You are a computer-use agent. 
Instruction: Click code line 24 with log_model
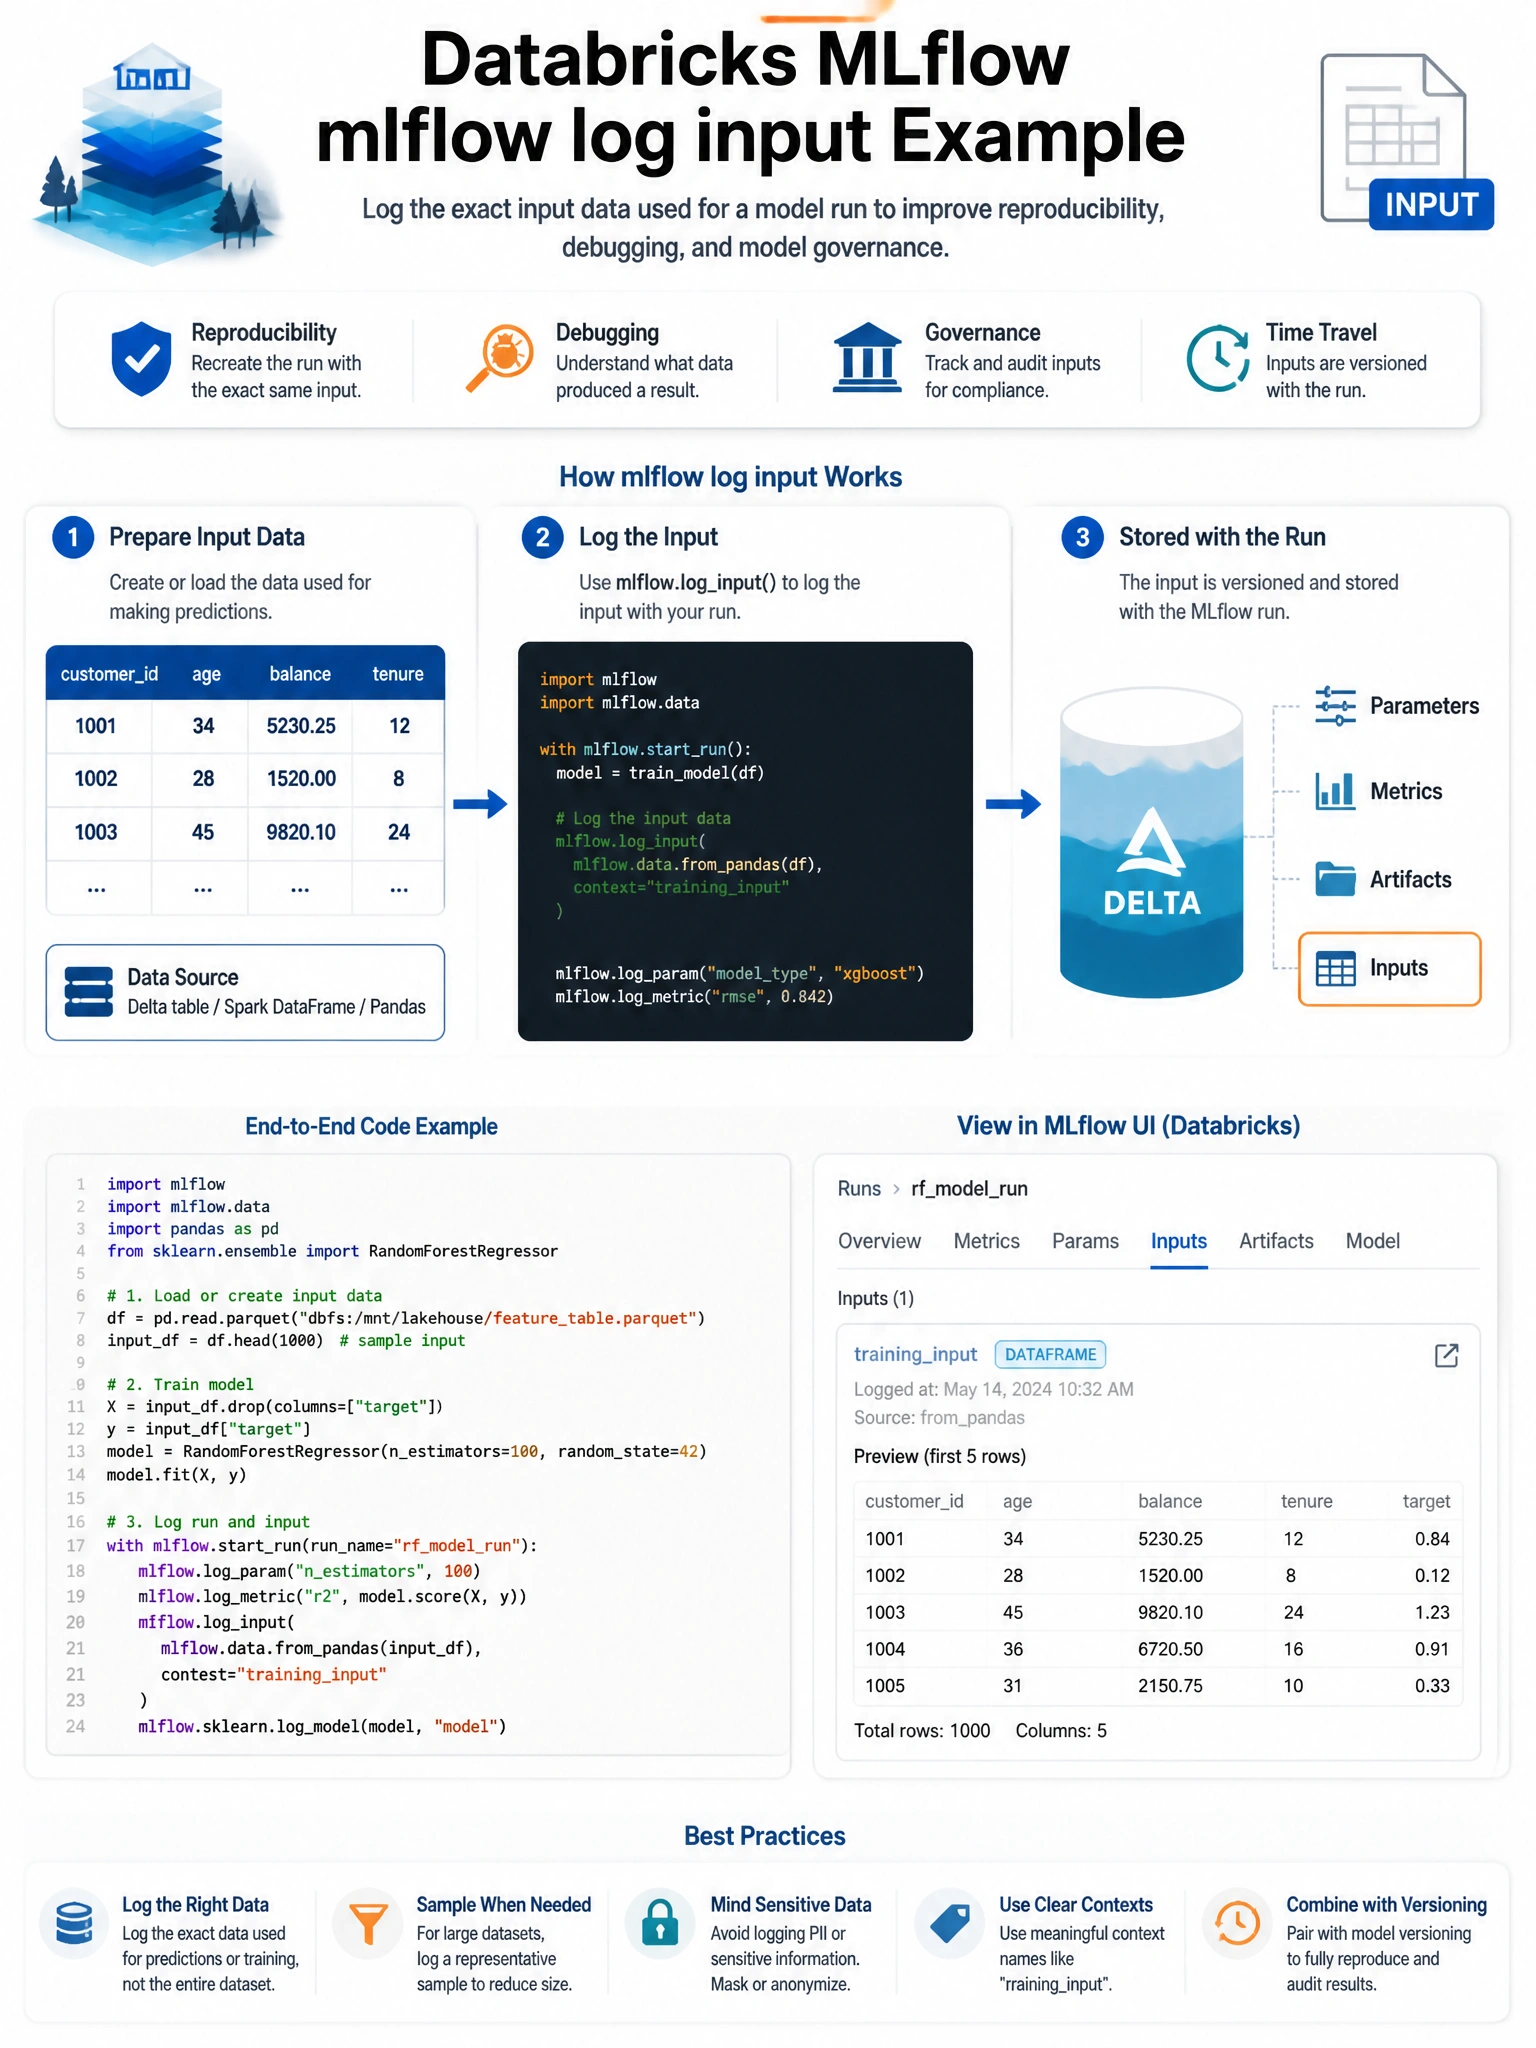[322, 1727]
